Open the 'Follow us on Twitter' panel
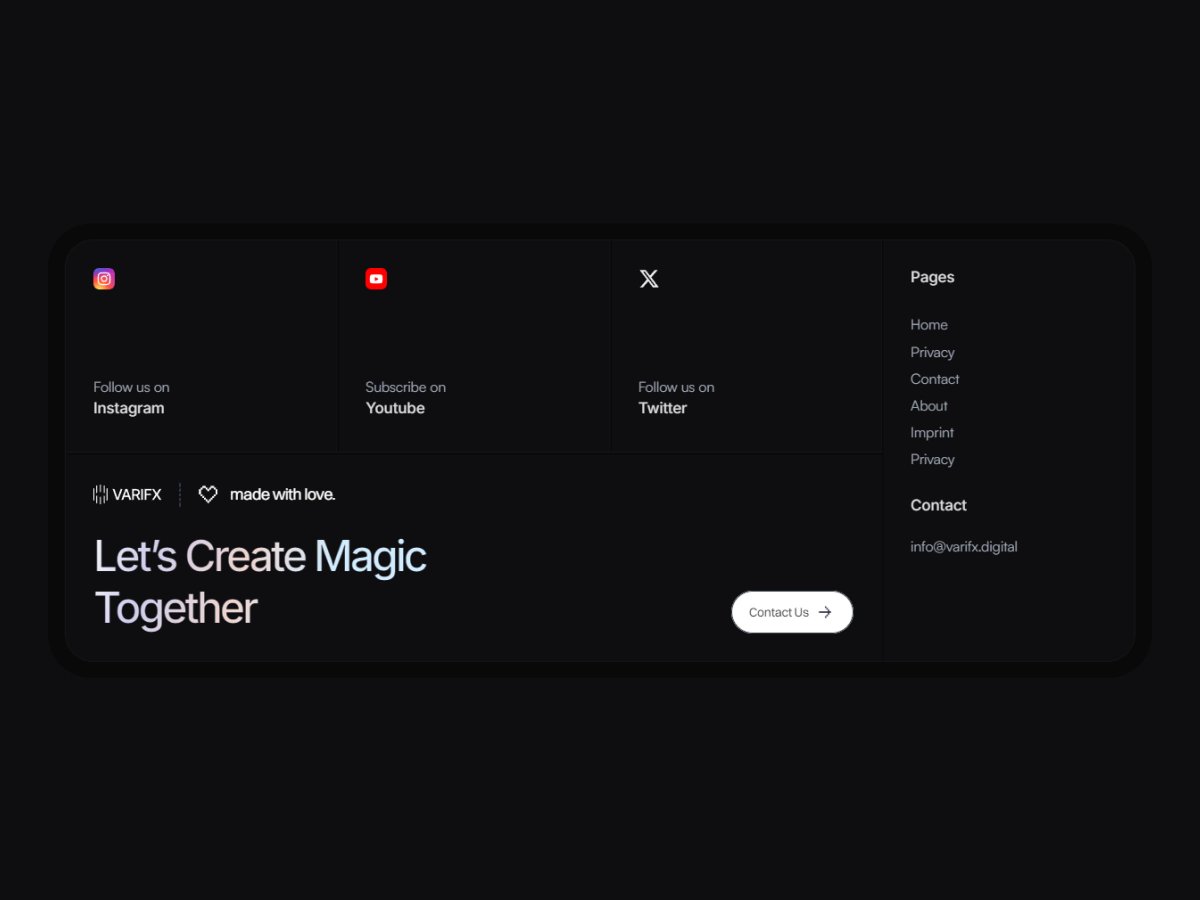This screenshot has height=900, width=1200. [x=746, y=345]
